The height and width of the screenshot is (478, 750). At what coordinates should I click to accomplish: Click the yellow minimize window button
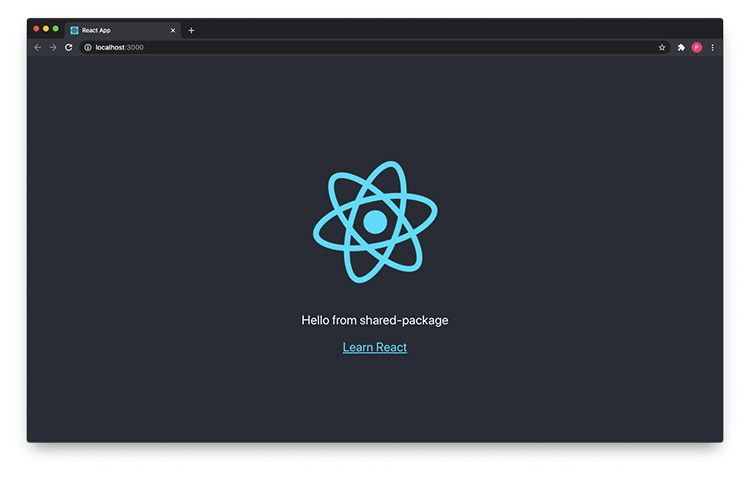pos(46,29)
